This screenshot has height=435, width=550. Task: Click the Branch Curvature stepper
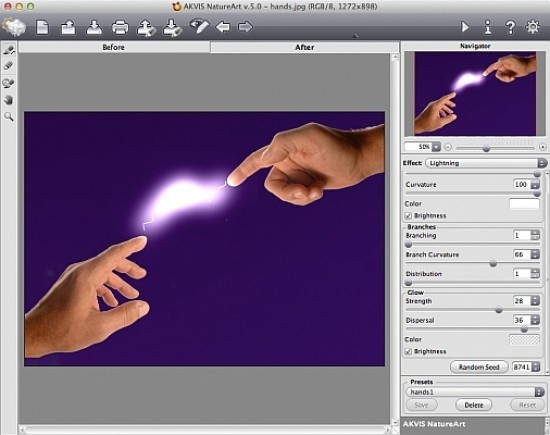tap(535, 254)
